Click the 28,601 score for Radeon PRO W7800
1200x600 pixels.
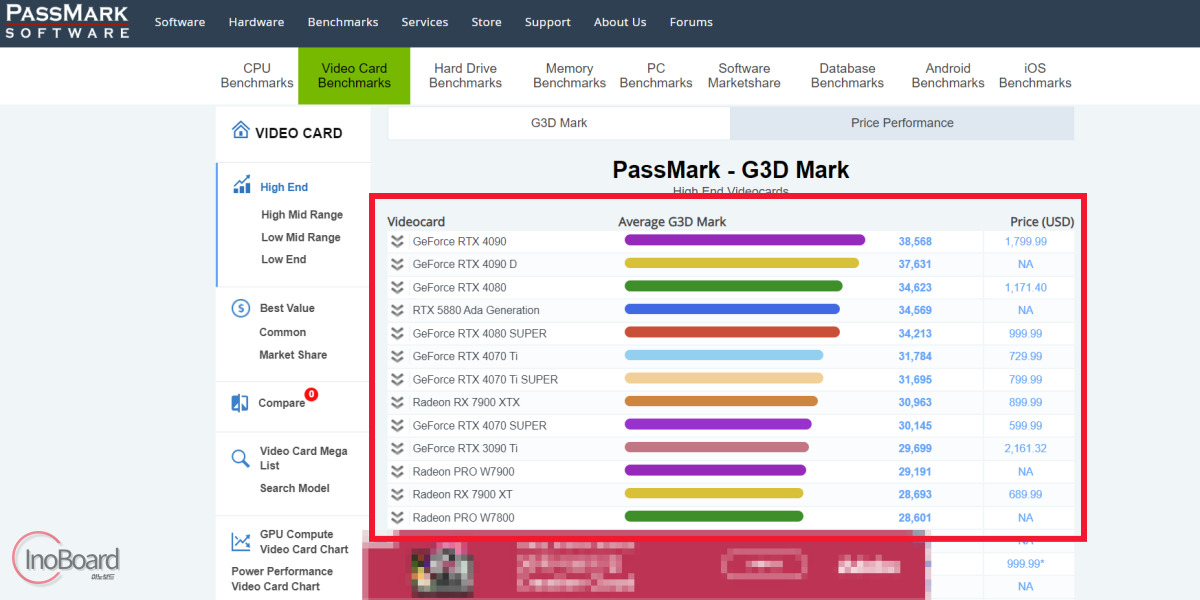click(915, 517)
